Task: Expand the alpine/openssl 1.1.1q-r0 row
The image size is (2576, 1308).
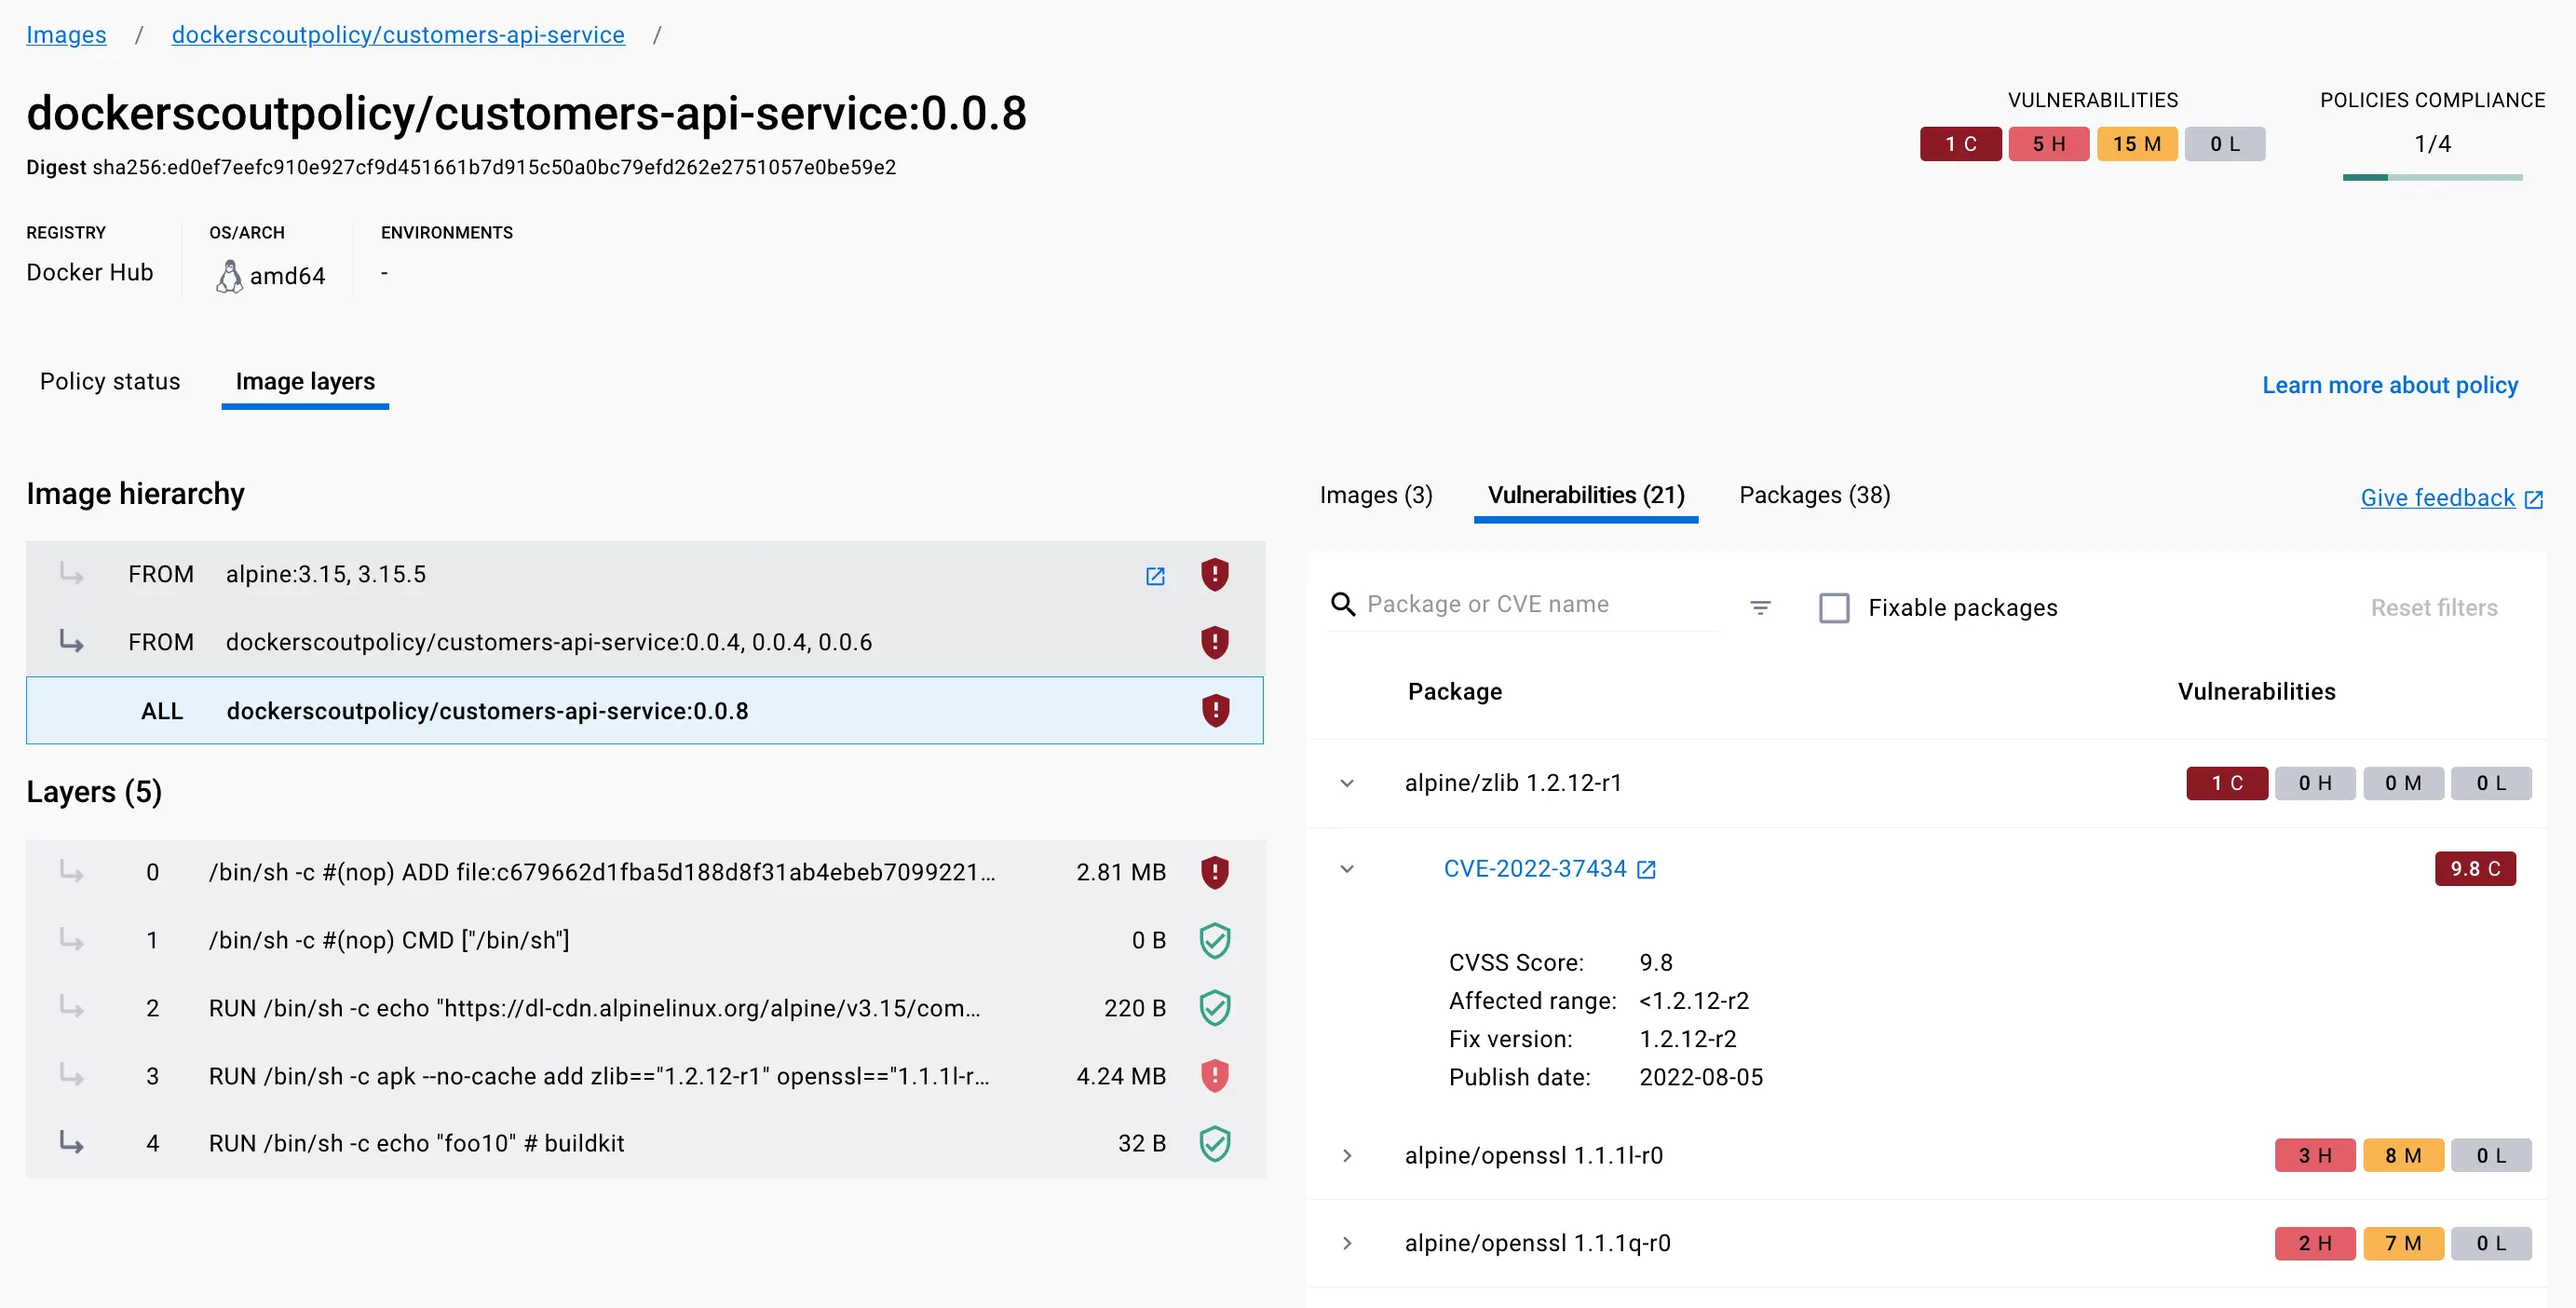Action: click(x=1347, y=1243)
